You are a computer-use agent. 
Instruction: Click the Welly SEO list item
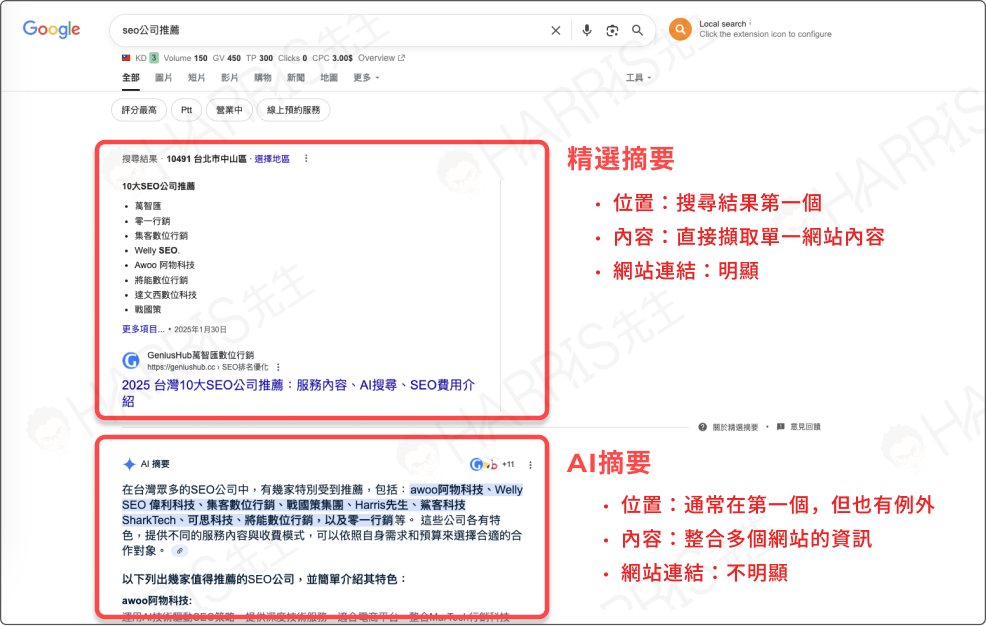pos(157,250)
